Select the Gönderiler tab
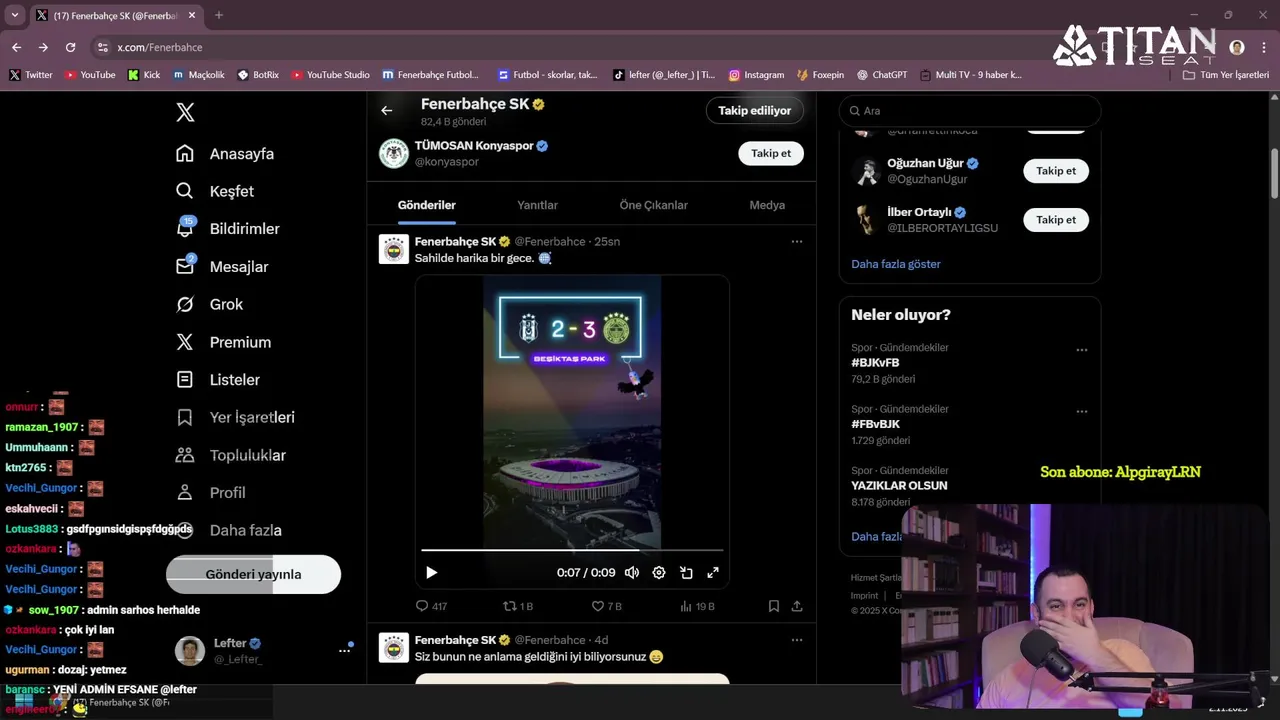Viewport: 1280px width, 720px height. pyautogui.click(x=427, y=205)
